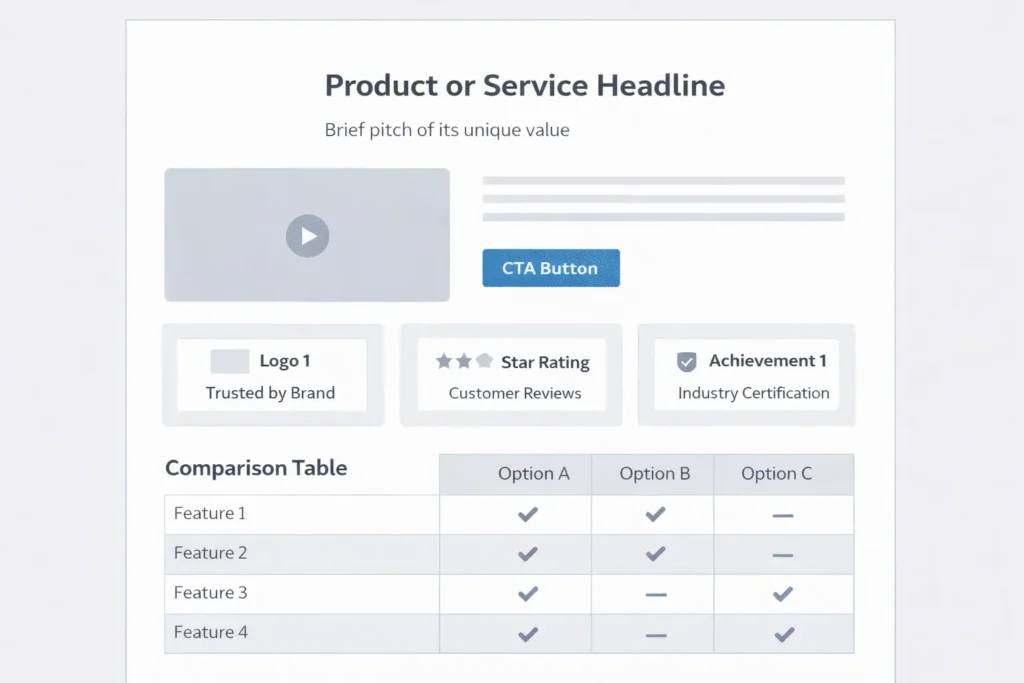
Task: Toggle the Option C dash for Feature 1
Action: (x=783, y=513)
